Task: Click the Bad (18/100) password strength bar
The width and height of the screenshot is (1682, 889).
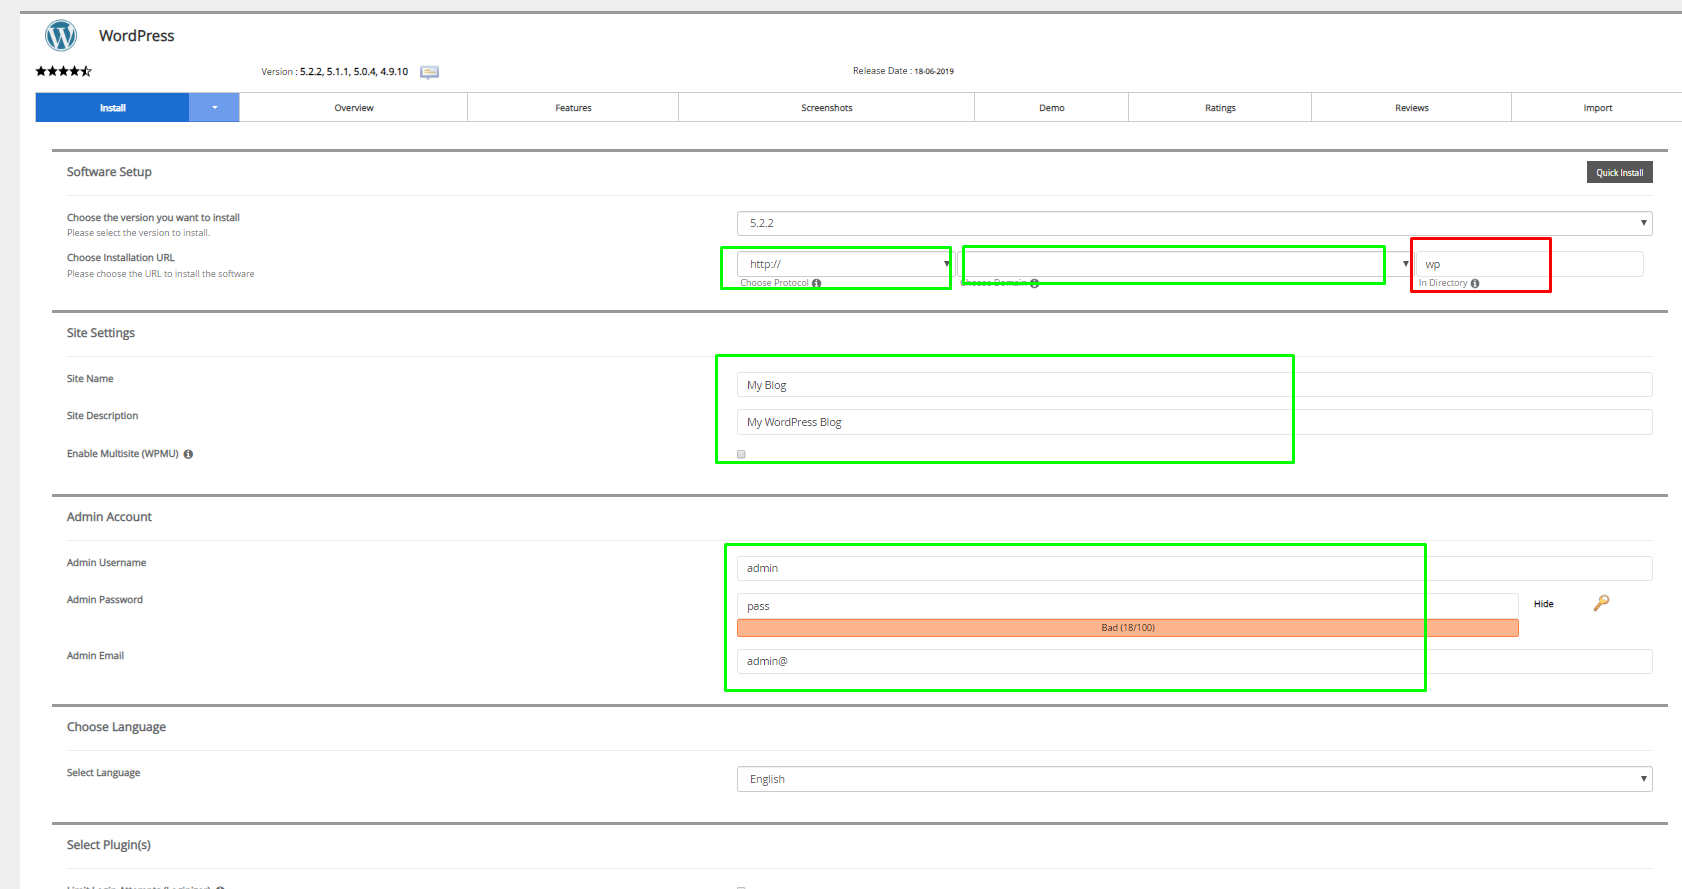Action: pyautogui.click(x=1128, y=628)
